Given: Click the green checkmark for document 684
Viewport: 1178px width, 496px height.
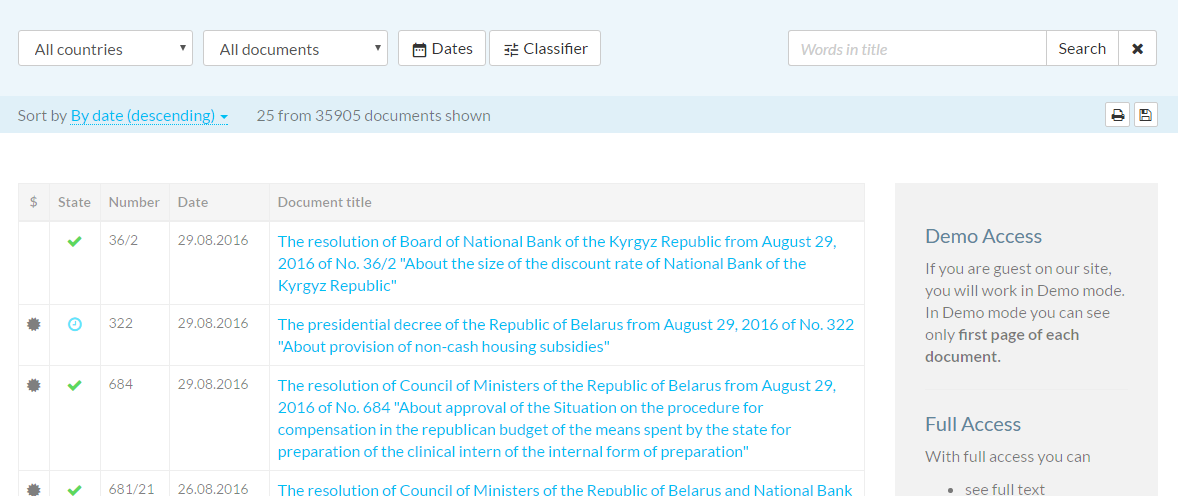Looking at the screenshot, I should click(x=74, y=385).
